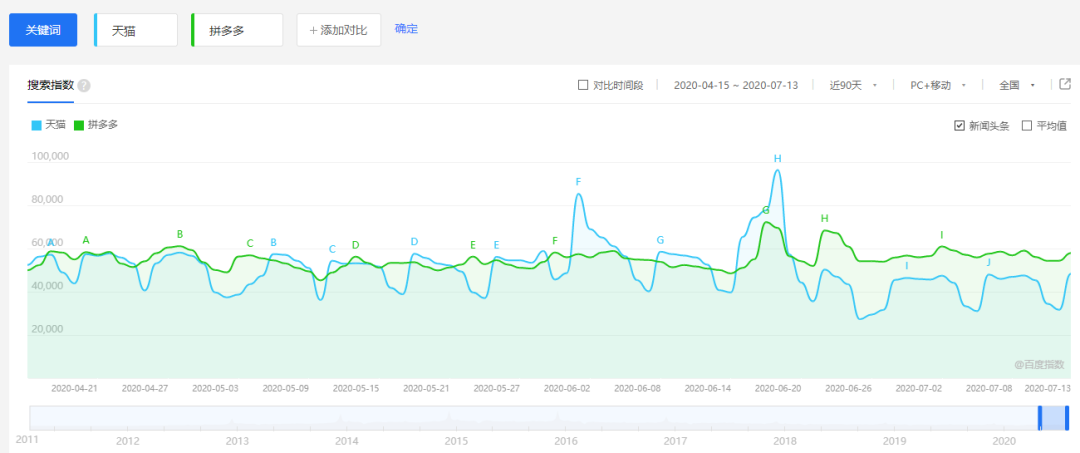The height and width of the screenshot is (453, 1080).
Task: Click the 100,000 y-axis label
Action: (50, 156)
